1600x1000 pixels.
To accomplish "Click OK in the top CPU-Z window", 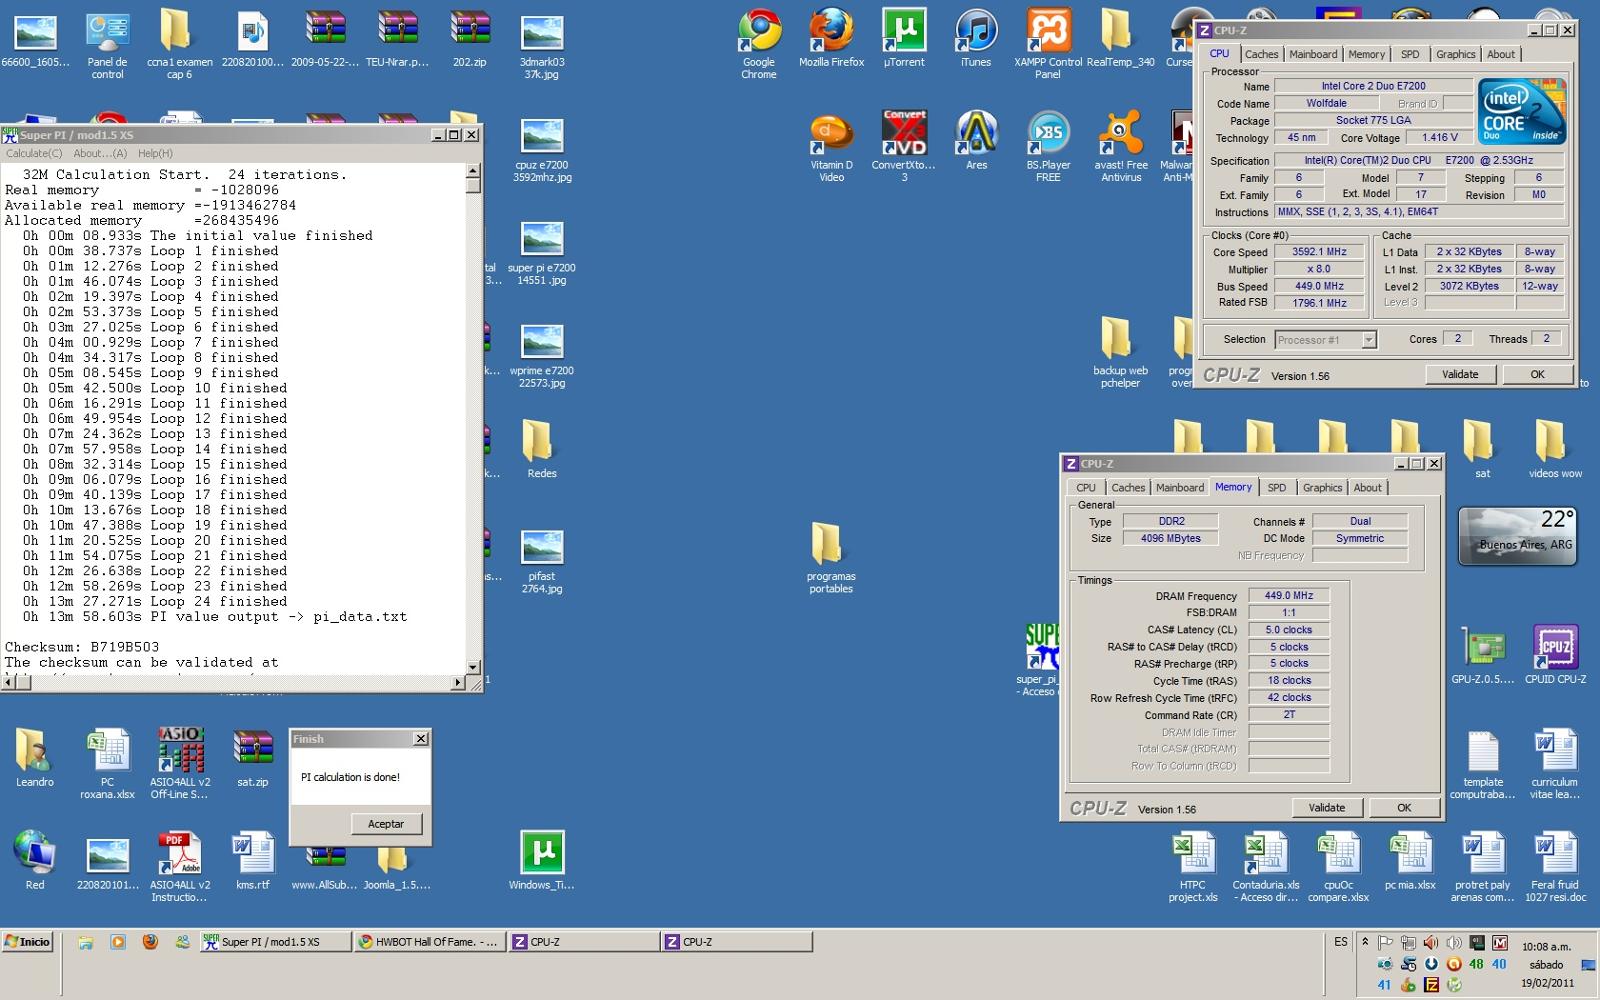I will point(1537,374).
